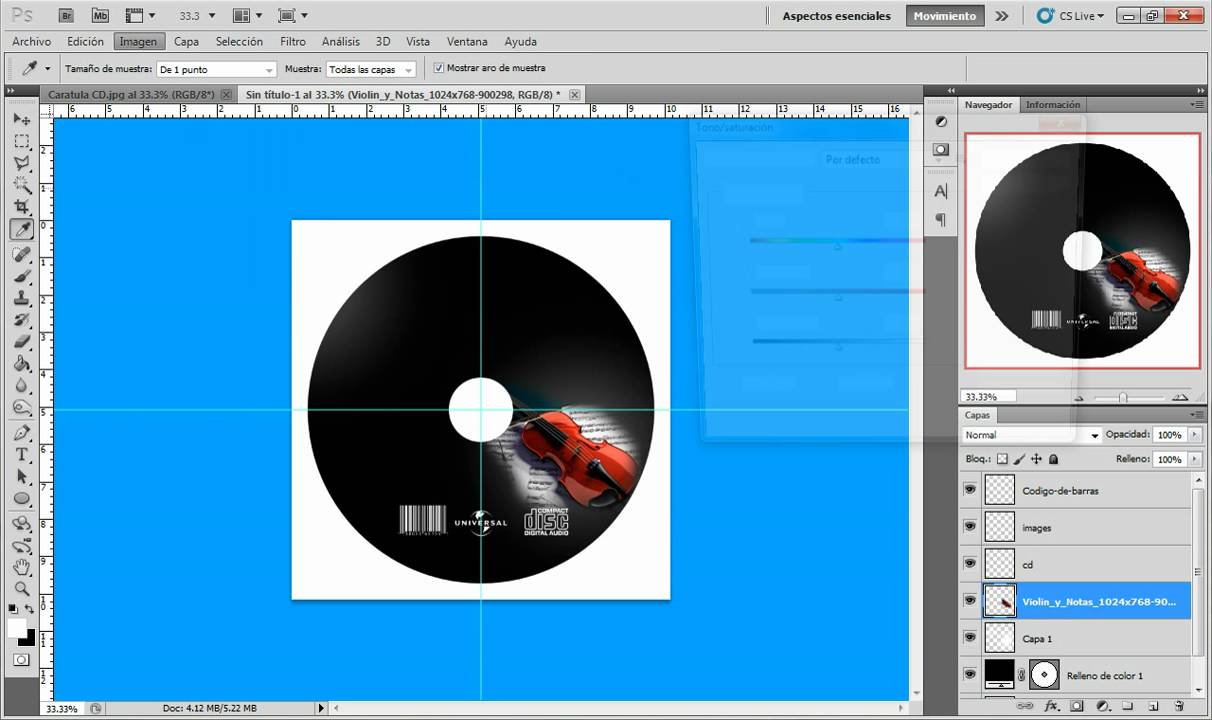Open CS Live services
This screenshot has height=720, width=1212.
[1069, 16]
